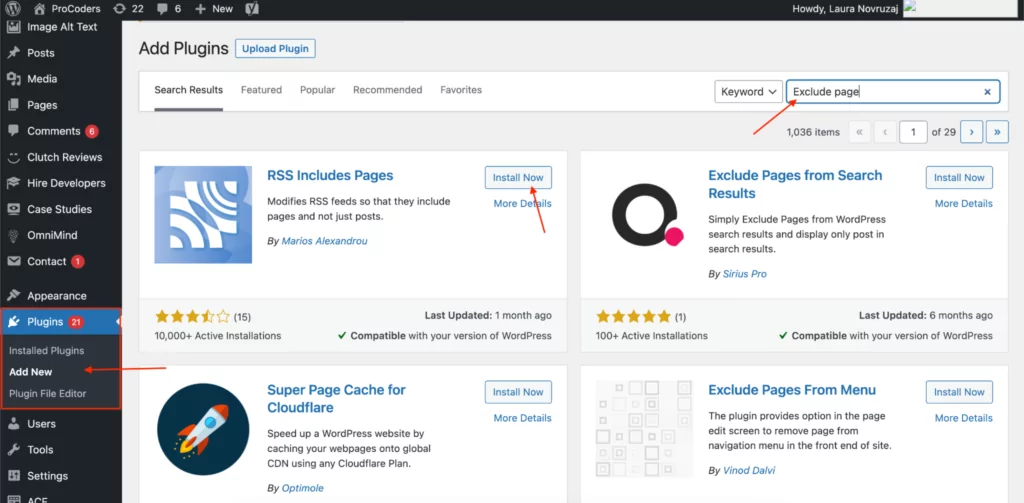Click Exclude Pages from Search Results thumbnail
Screen dimensions: 1024x503
[645, 215]
